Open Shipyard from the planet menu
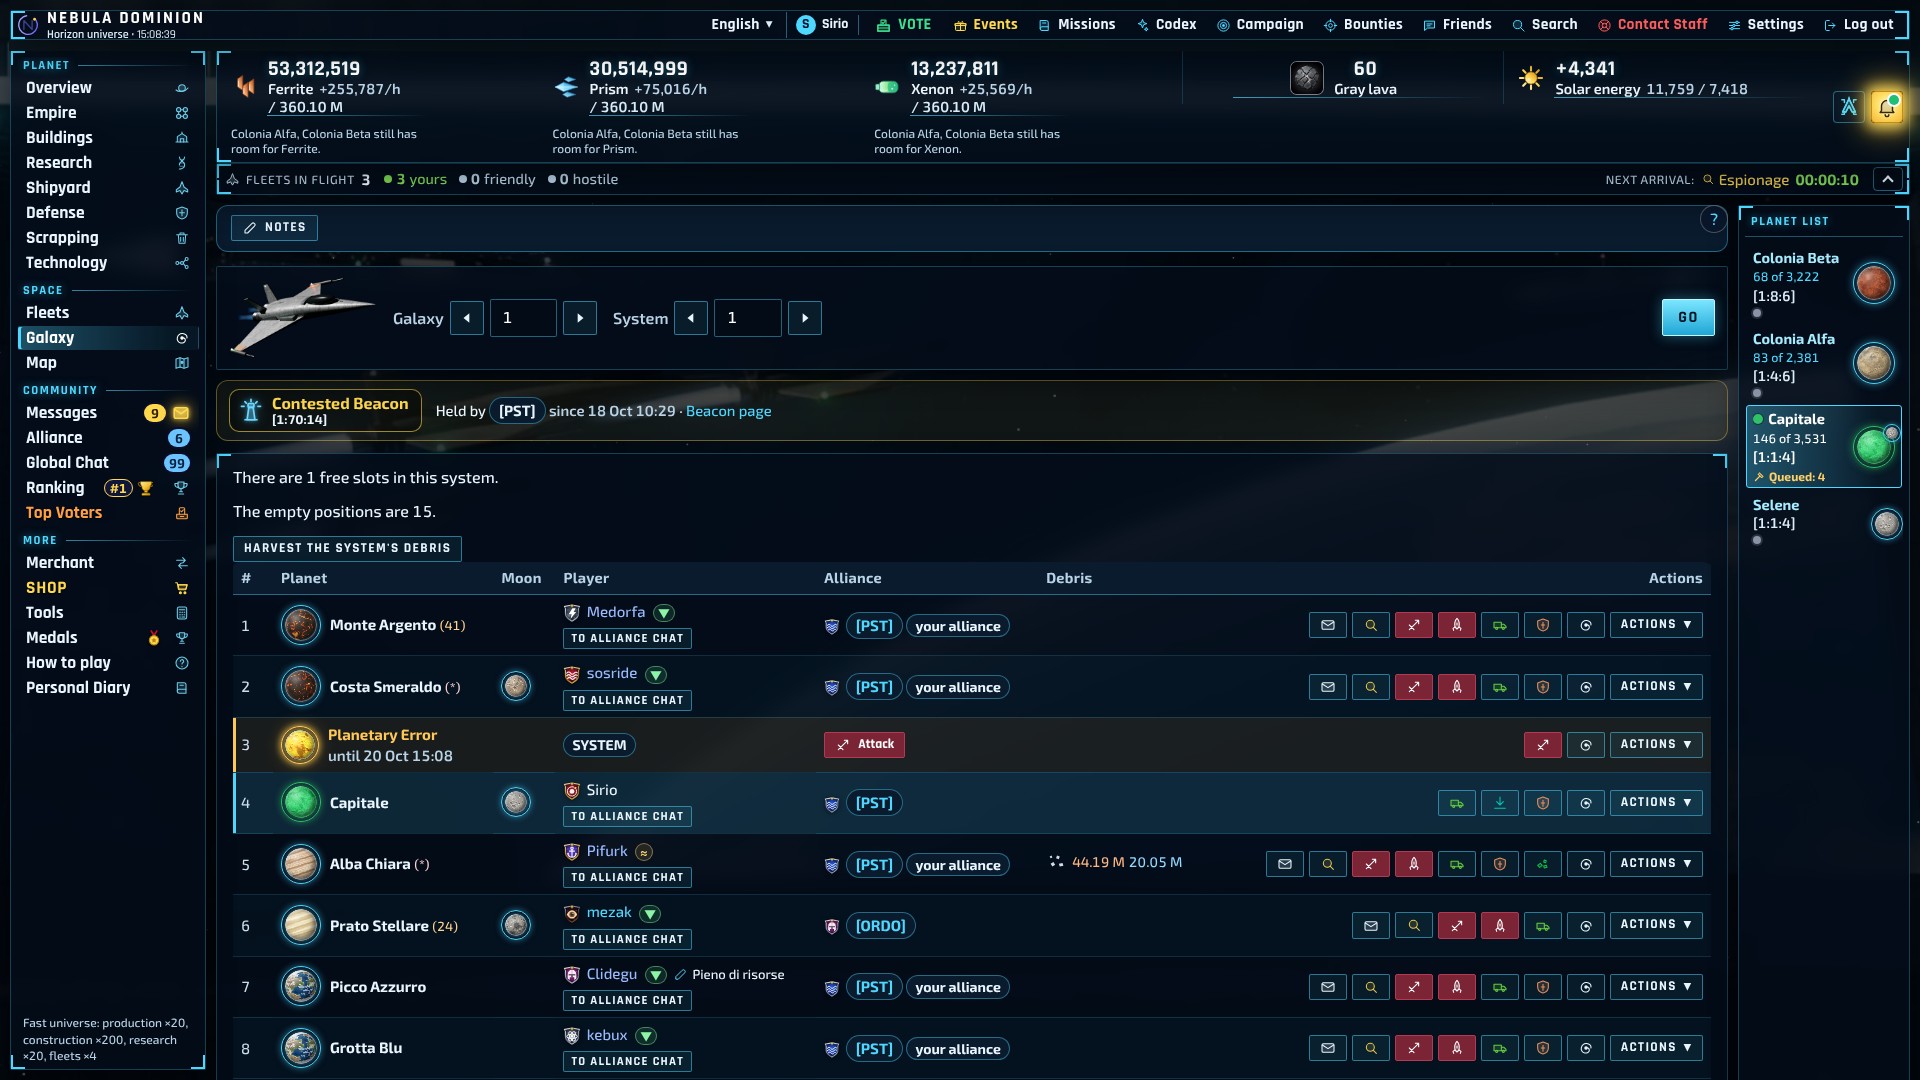Viewport: 1920px width, 1080px height. click(x=107, y=188)
